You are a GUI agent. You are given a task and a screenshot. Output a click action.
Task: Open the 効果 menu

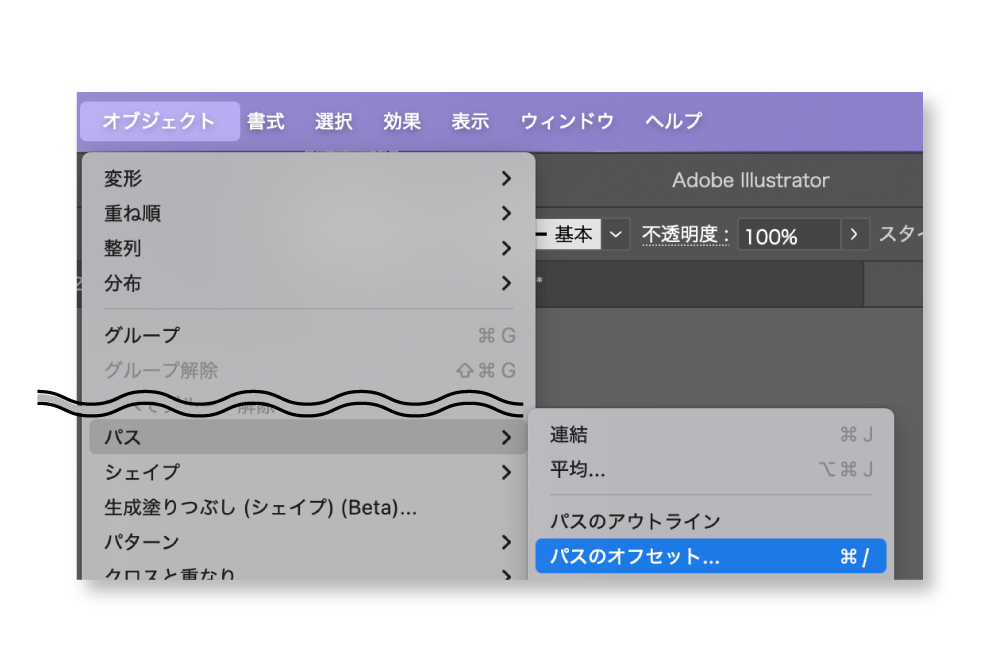click(402, 121)
